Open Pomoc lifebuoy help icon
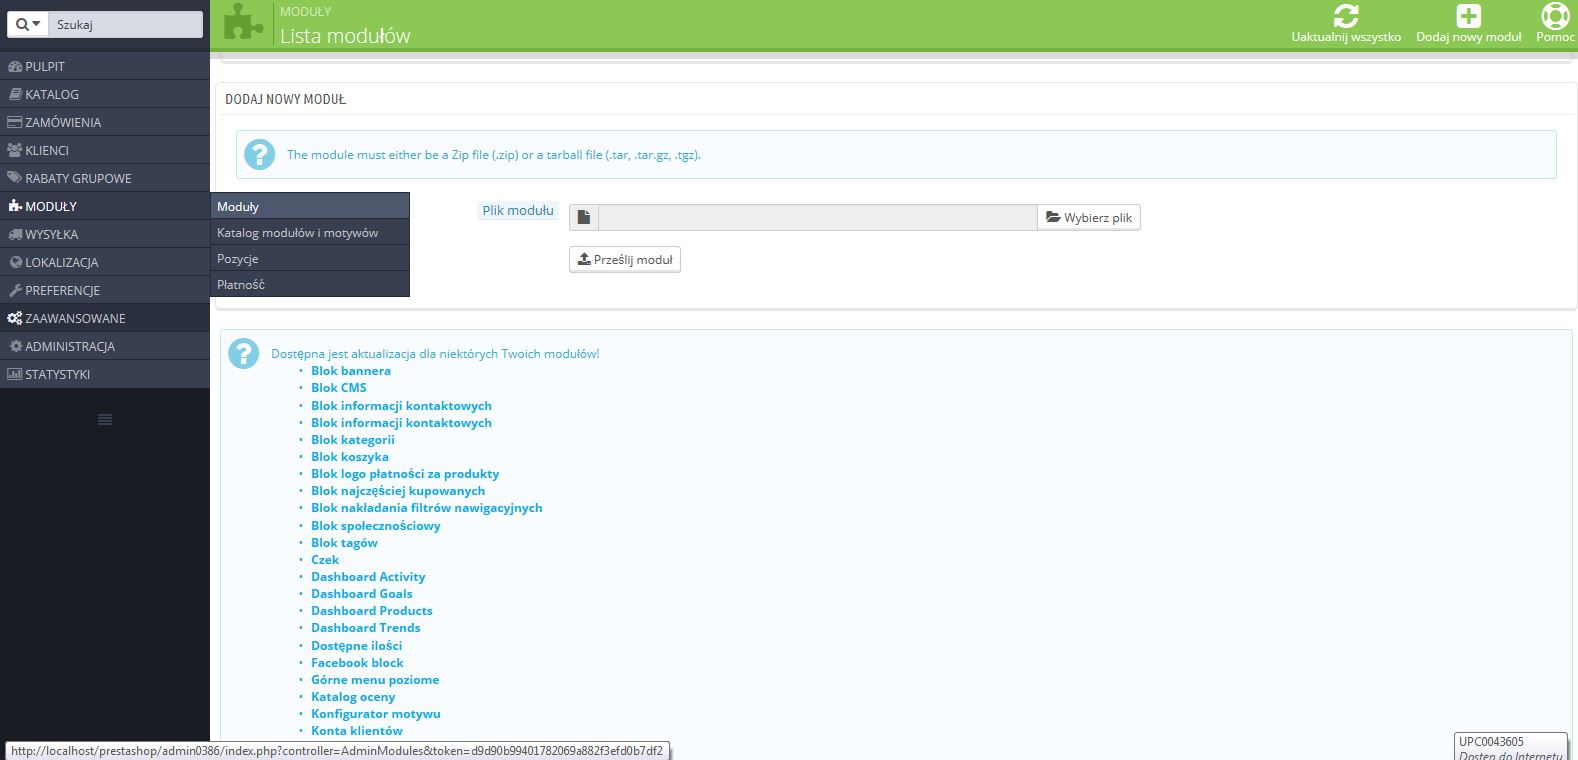 (1555, 16)
